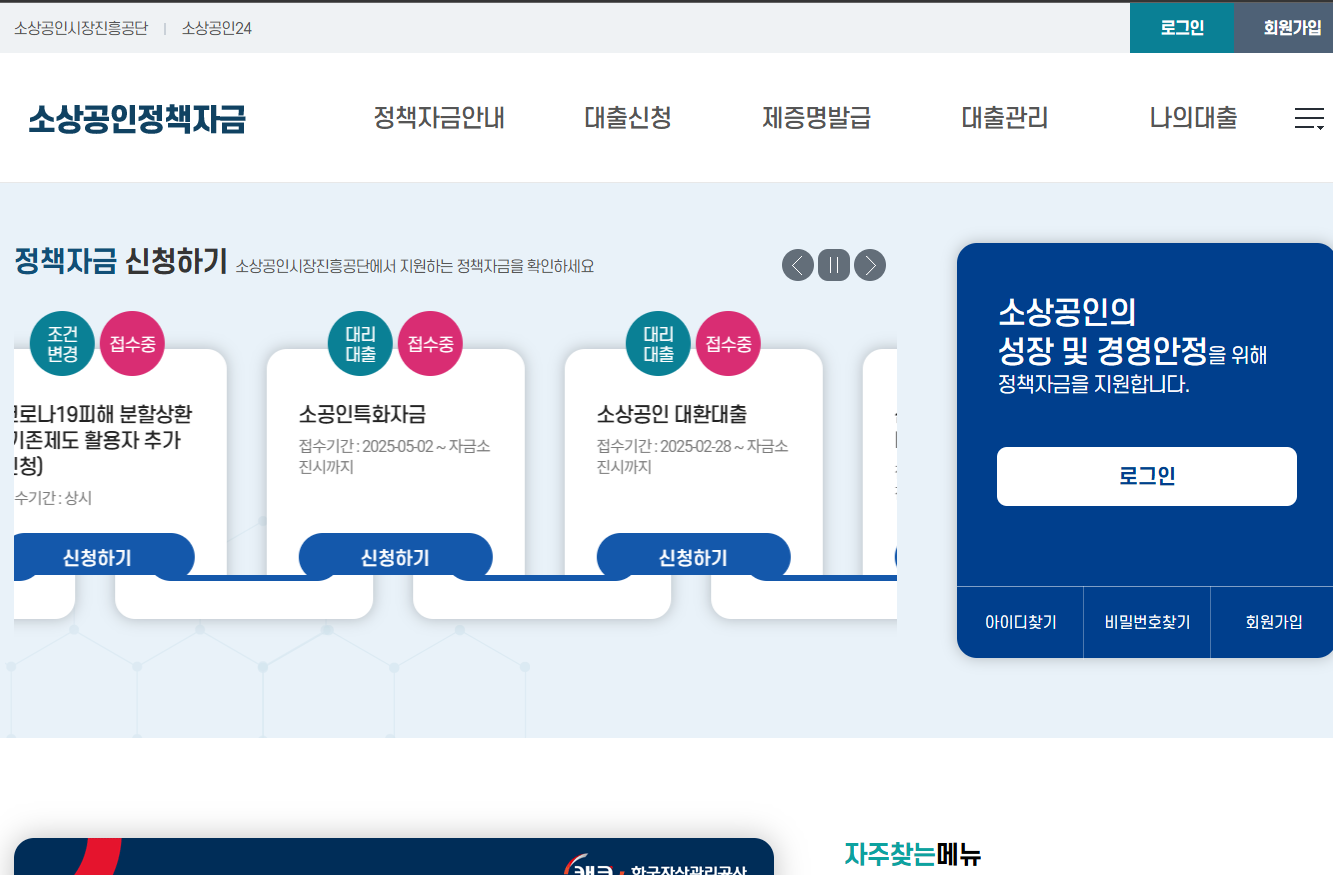Click the 대리대출 badge on 소상공인 대환대출
The image size is (1333, 875).
click(x=658, y=343)
